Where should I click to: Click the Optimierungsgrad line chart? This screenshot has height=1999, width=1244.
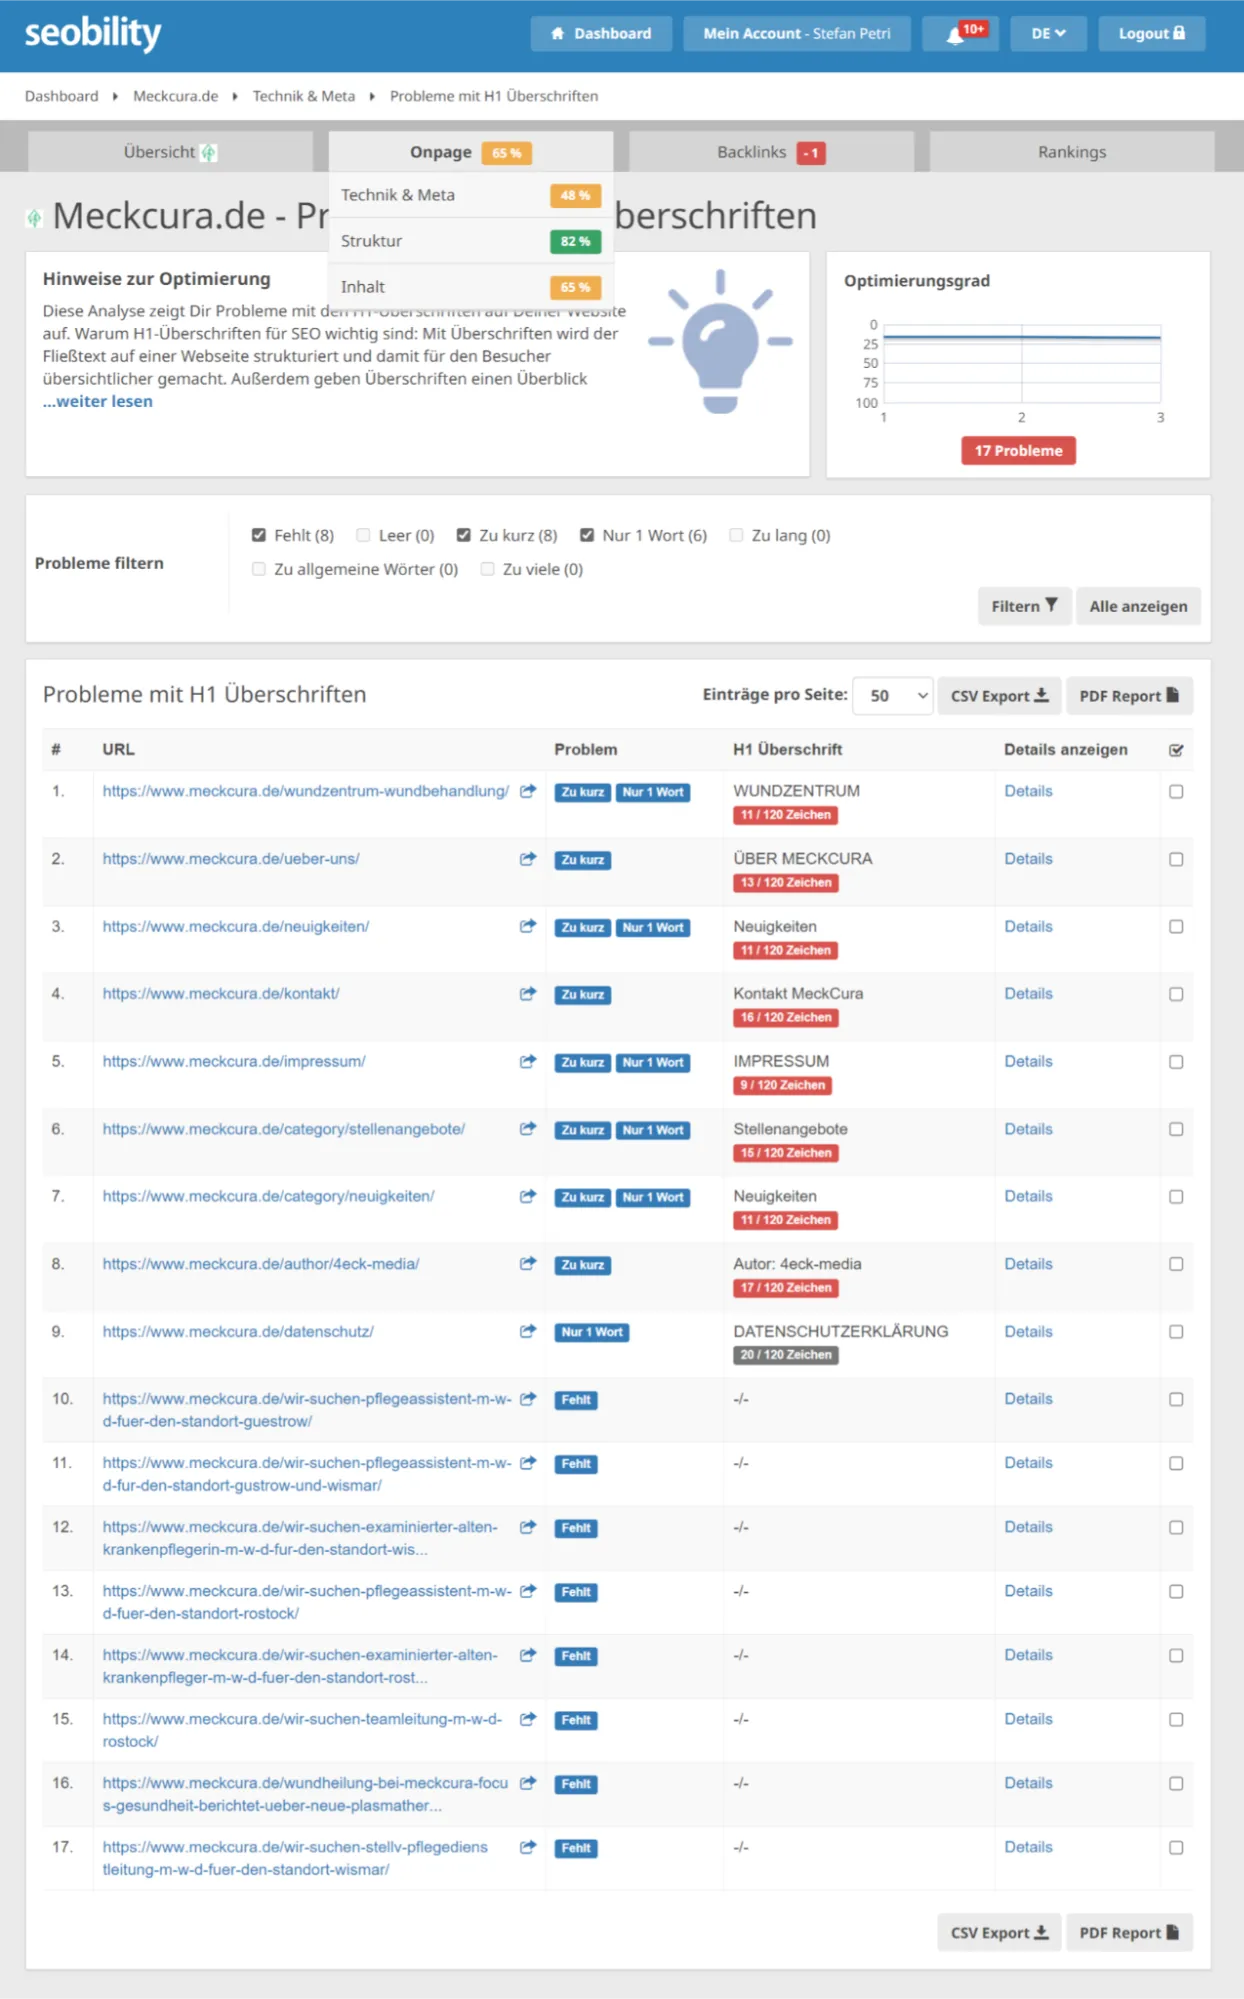(x=1021, y=364)
